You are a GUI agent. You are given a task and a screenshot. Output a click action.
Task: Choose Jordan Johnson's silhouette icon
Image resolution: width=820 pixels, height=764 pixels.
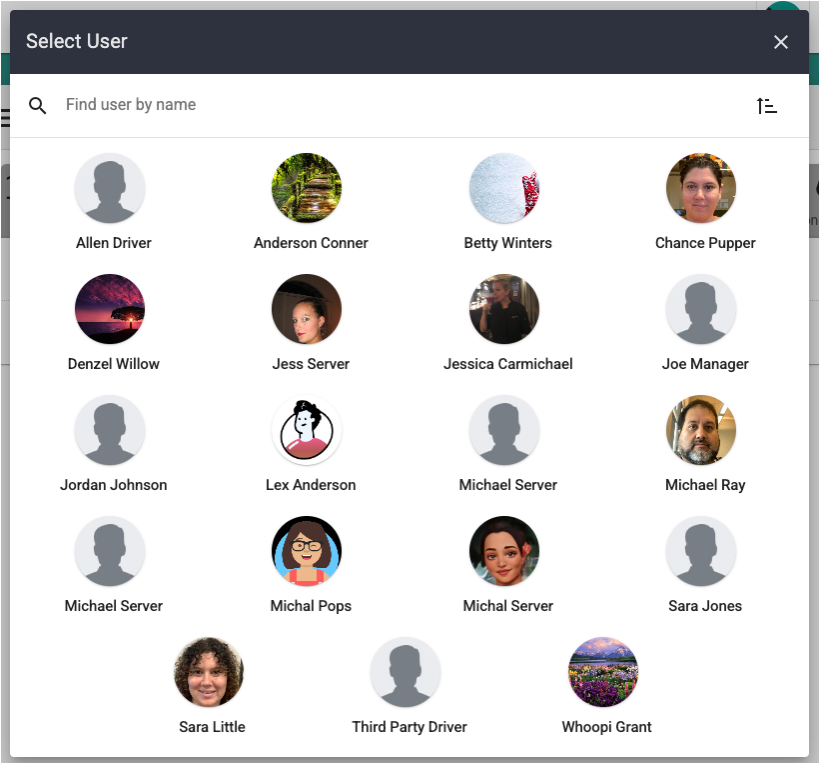coord(110,430)
